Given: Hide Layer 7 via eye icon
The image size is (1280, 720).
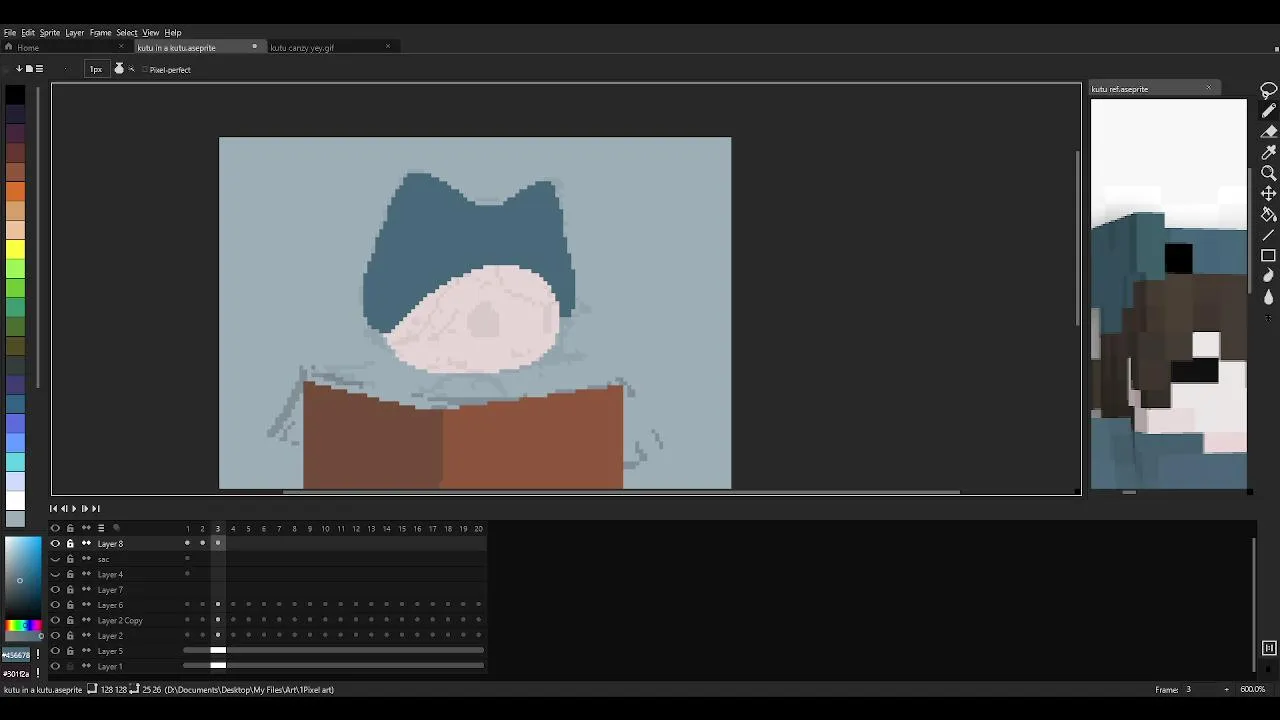Looking at the screenshot, I should [x=55, y=590].
